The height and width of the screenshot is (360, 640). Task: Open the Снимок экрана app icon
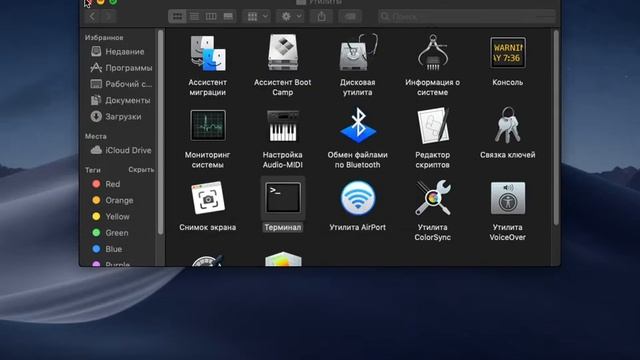[208, 198]
